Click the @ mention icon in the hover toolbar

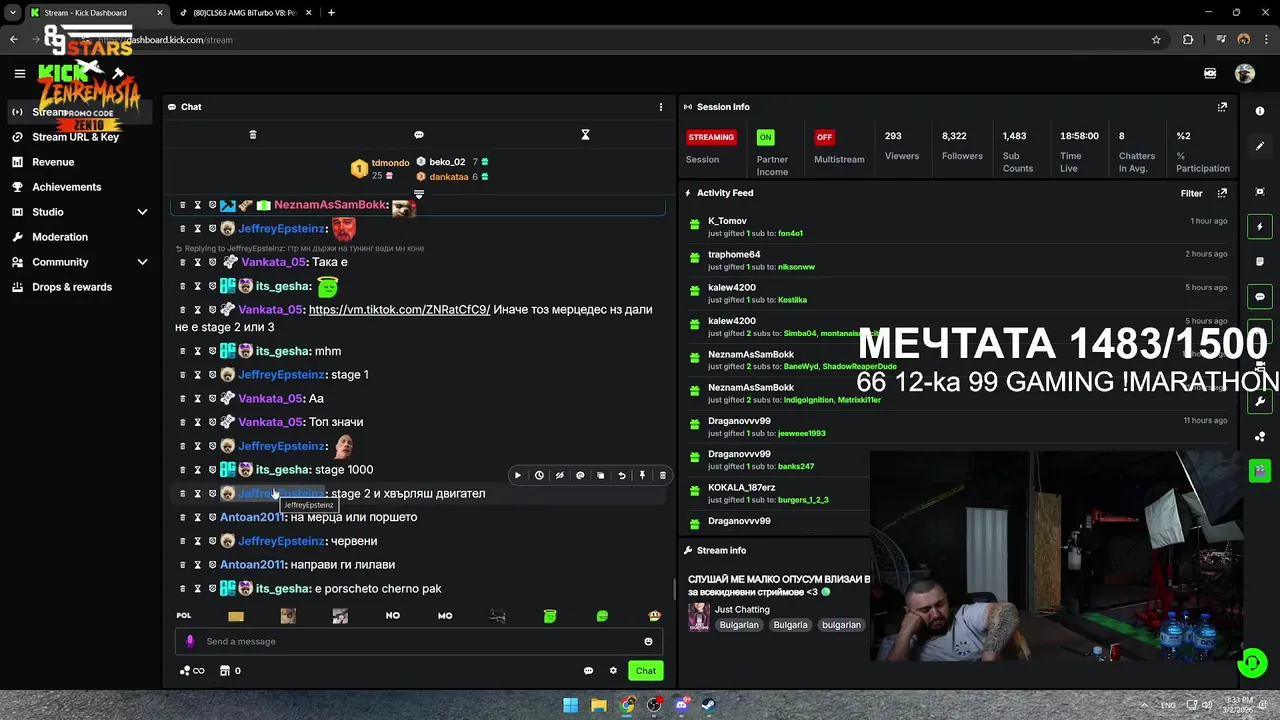(580, 476)
